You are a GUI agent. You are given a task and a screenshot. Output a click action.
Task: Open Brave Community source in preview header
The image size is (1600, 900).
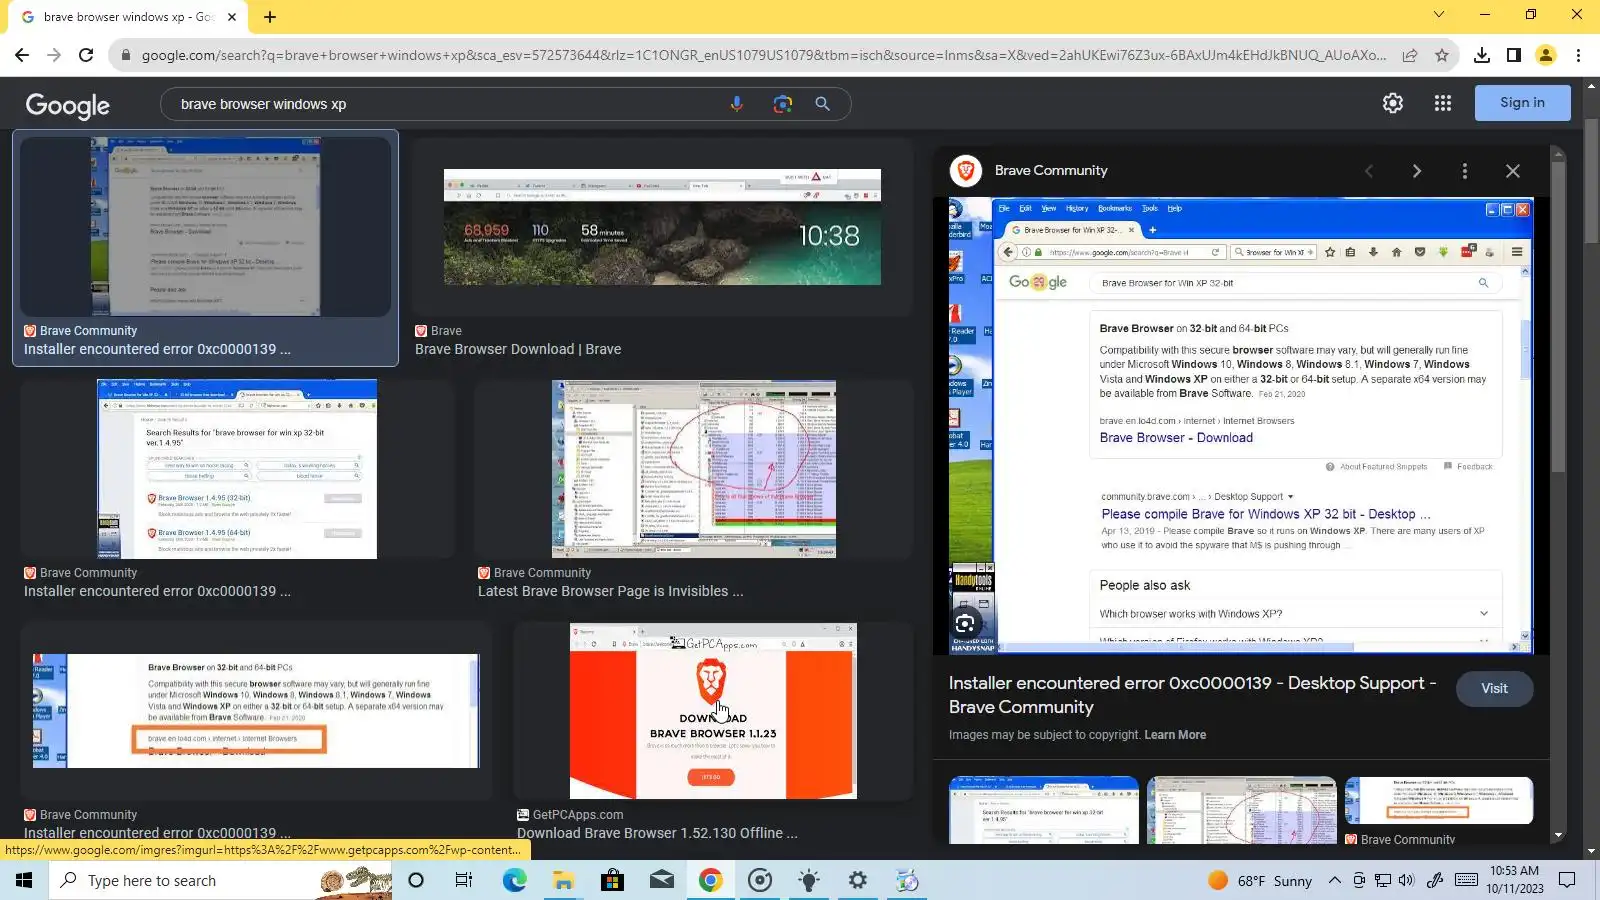click(x=1051, y=171)
